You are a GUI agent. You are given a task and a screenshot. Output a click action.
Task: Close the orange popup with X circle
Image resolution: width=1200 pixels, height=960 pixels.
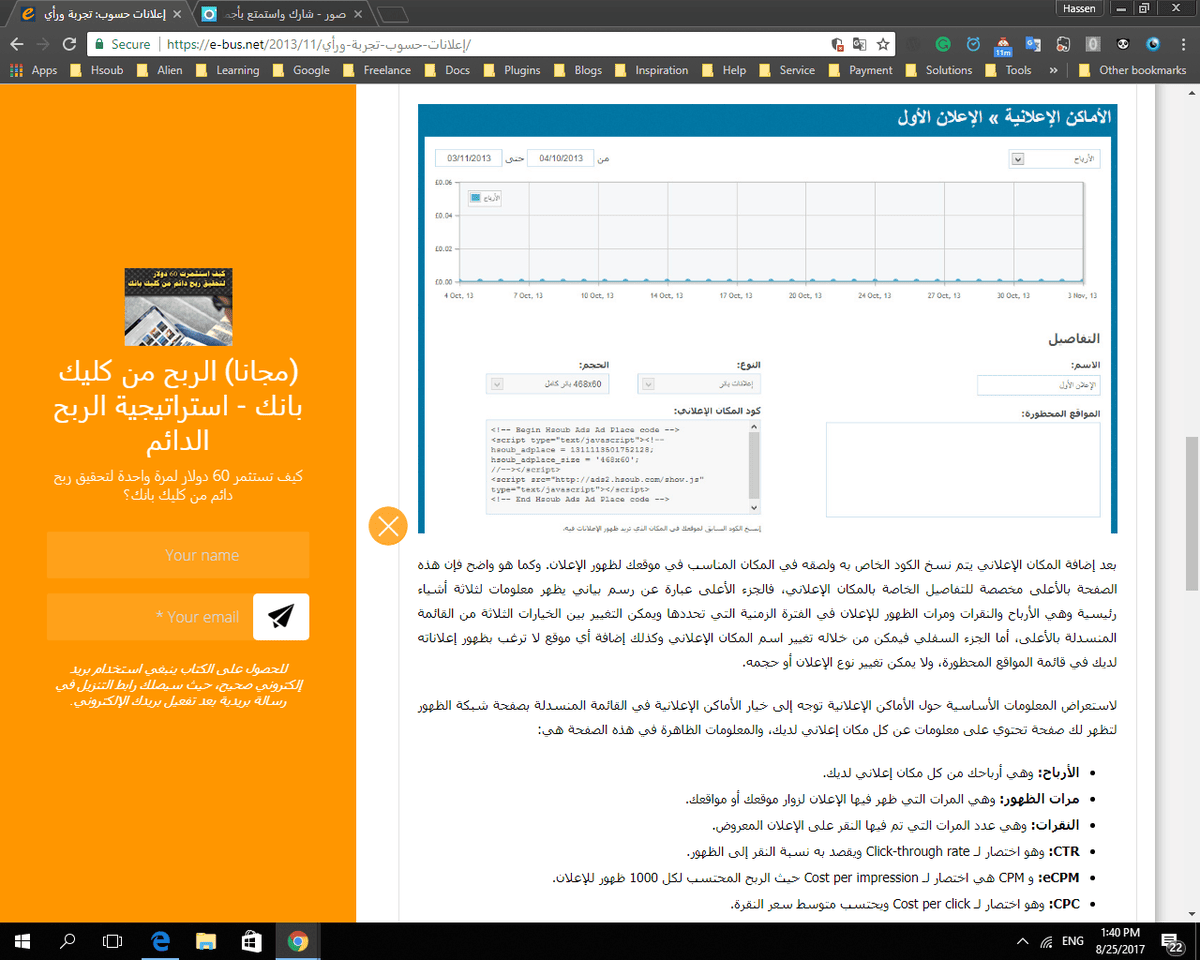pyautogui.click(x=388, y=525)
